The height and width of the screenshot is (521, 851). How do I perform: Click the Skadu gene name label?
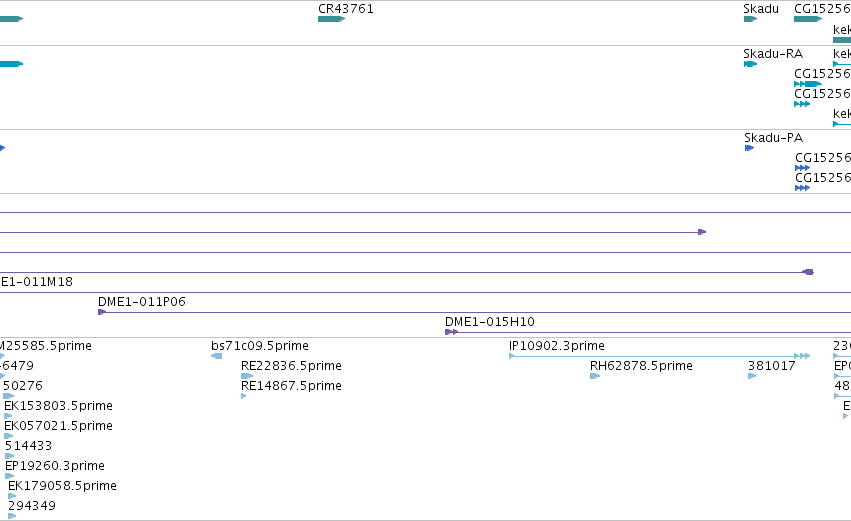(761, 9)
